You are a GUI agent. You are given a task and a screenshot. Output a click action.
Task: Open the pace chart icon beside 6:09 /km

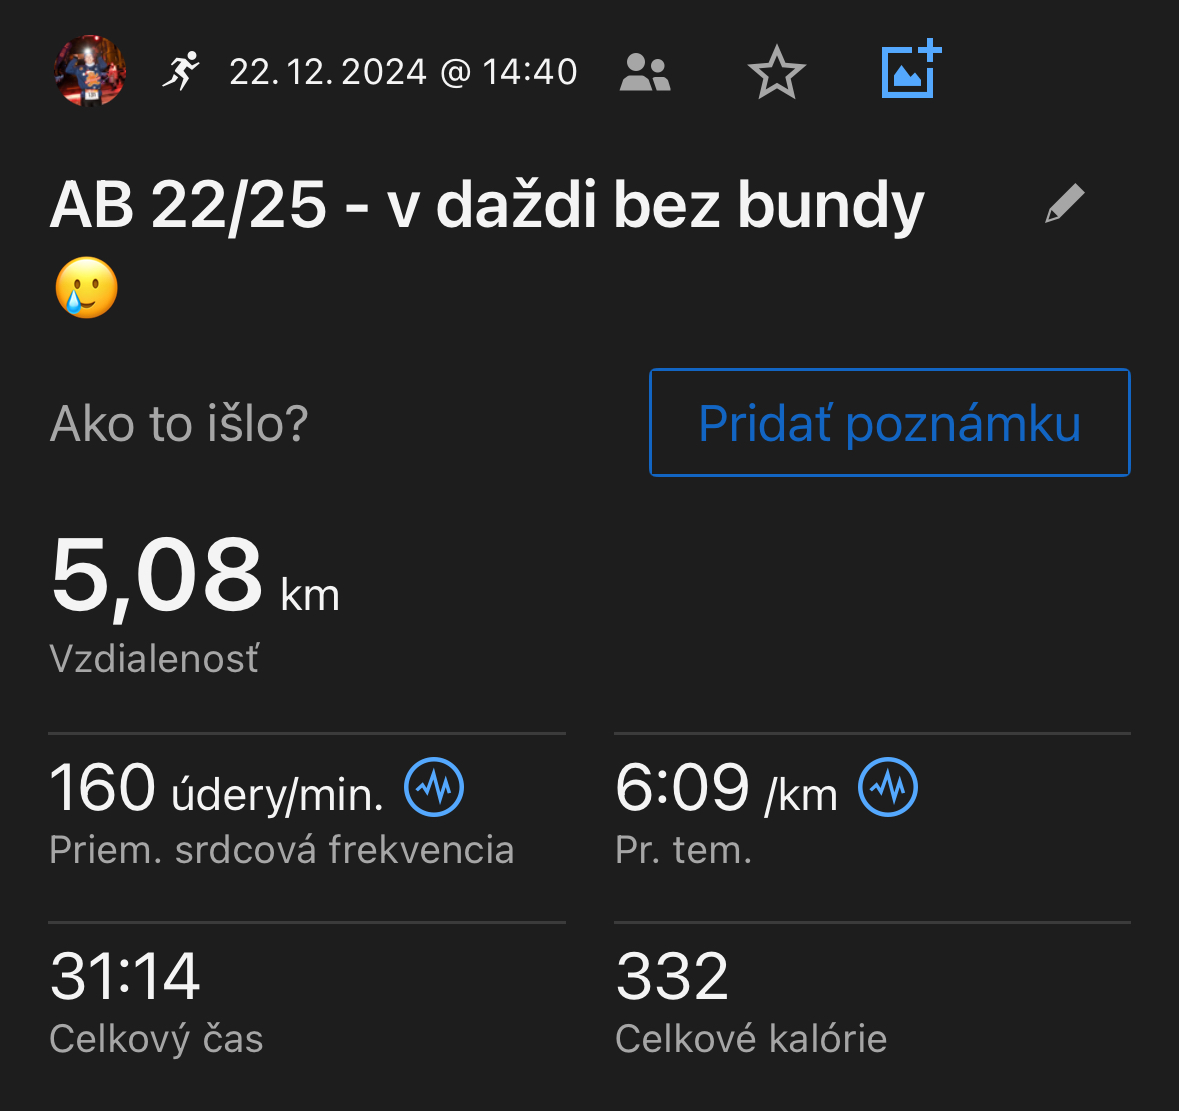click(888, 787)
